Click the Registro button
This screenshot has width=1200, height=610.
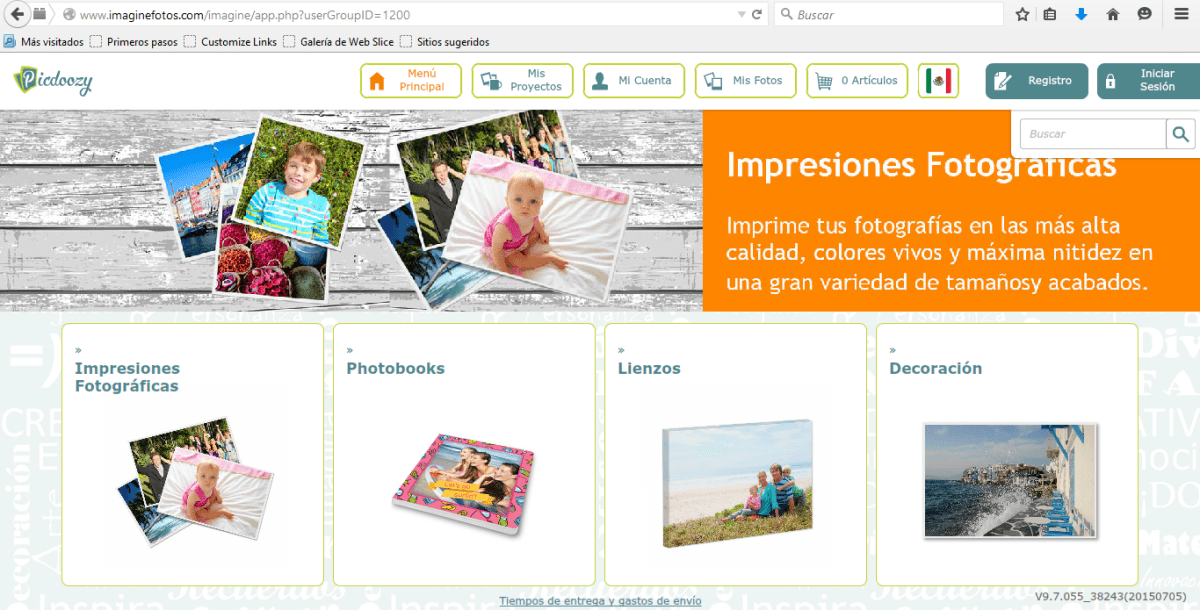(1036, 81)
